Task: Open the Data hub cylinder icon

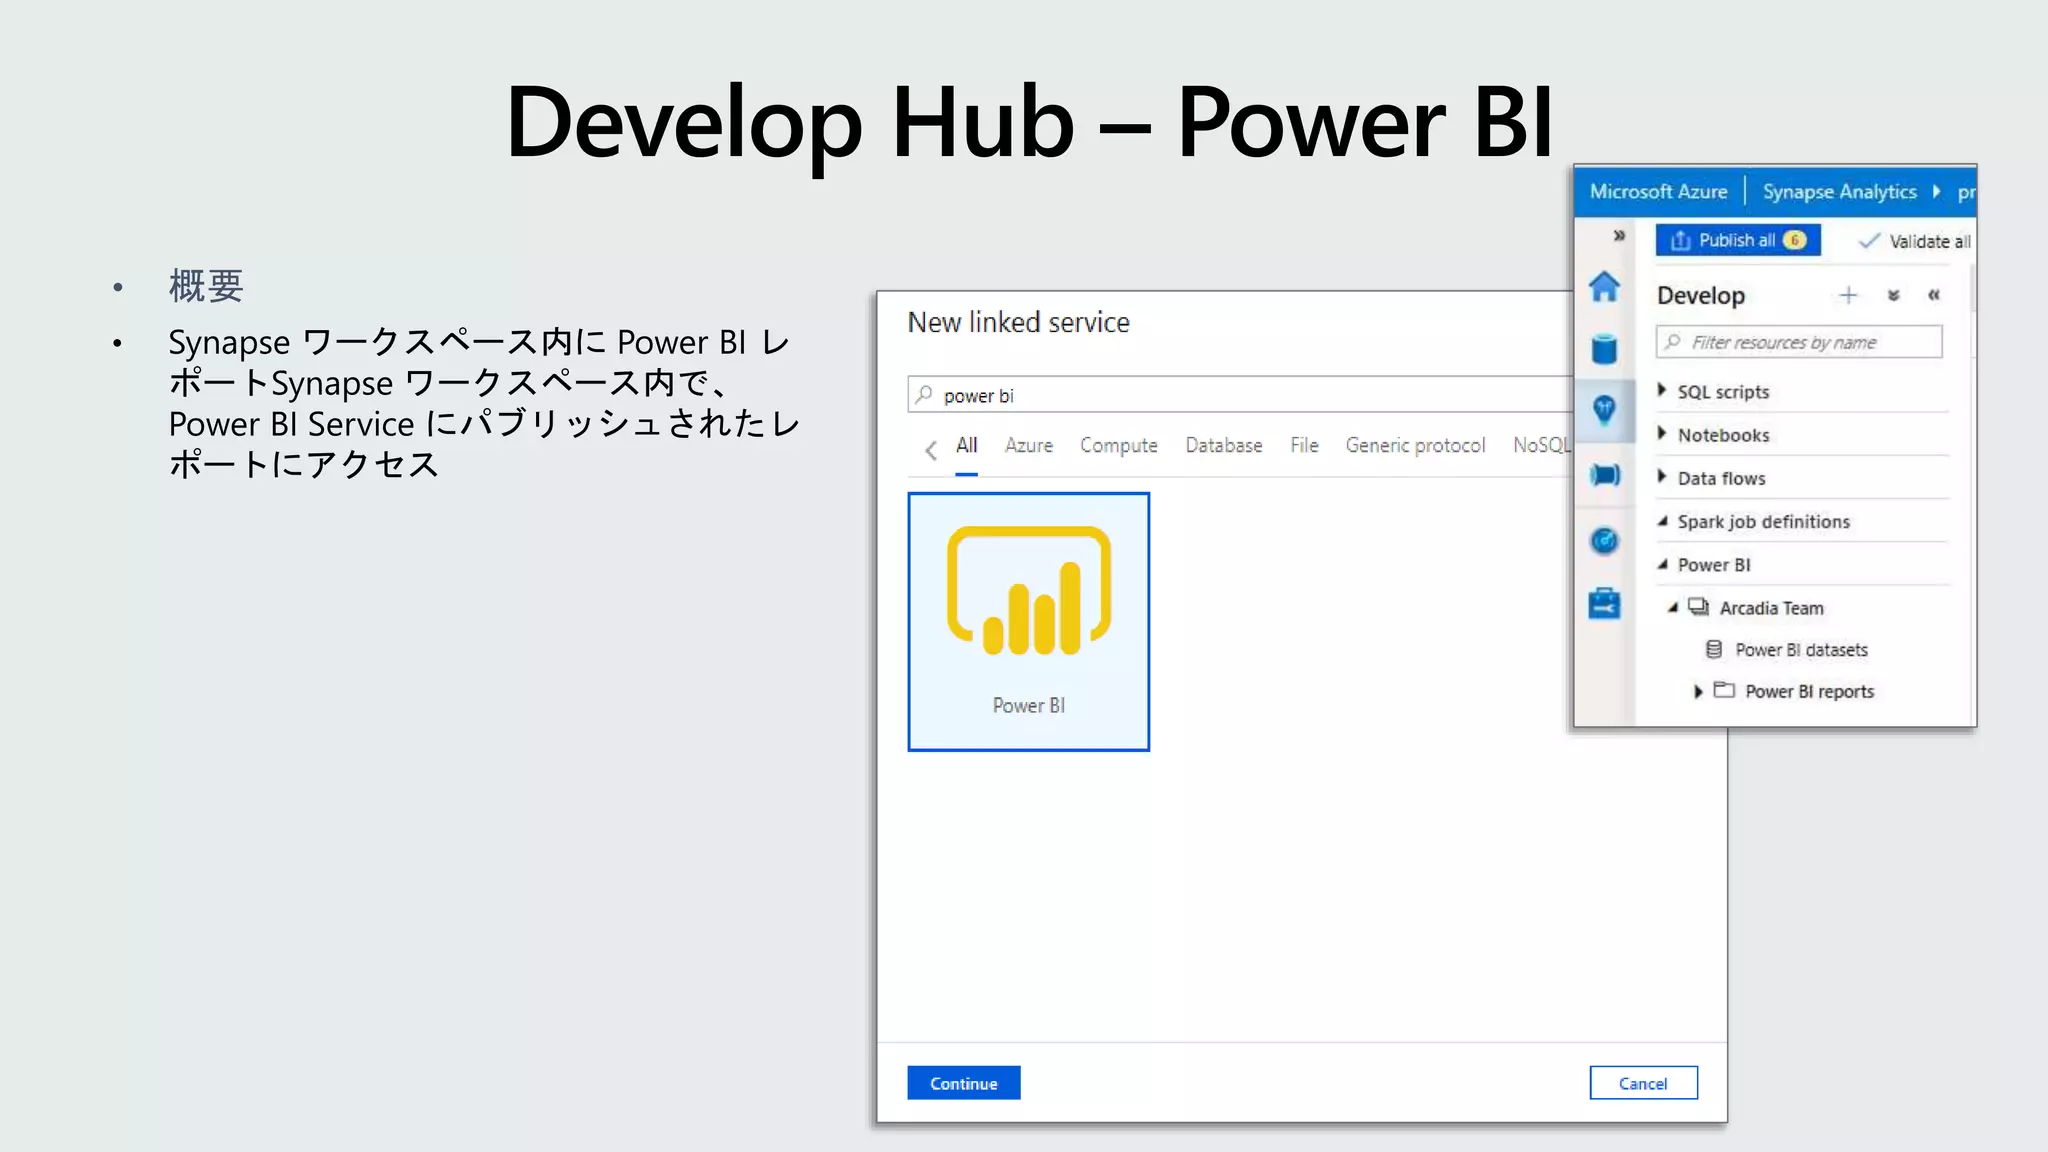Action: point(1604,348)
